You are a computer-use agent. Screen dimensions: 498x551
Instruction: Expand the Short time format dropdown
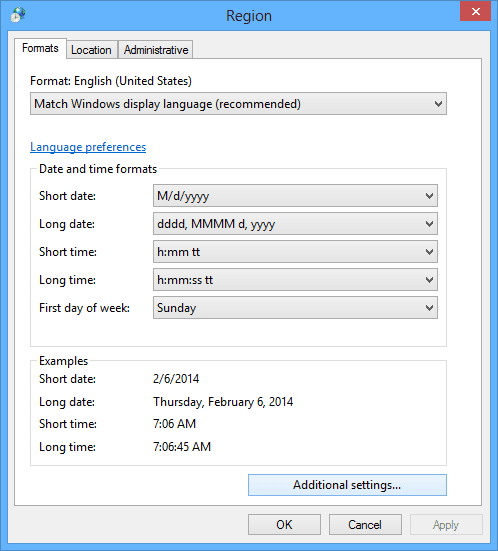(x=295, y=252)
